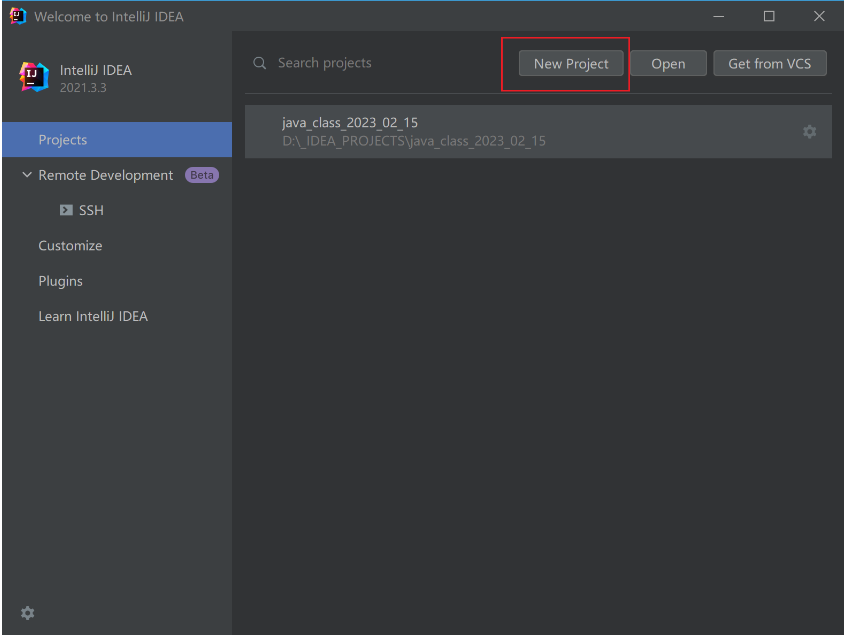Open the settings gear at the bottom left
The width and height of the screenshot is (844, 636).
coord(27,613)
